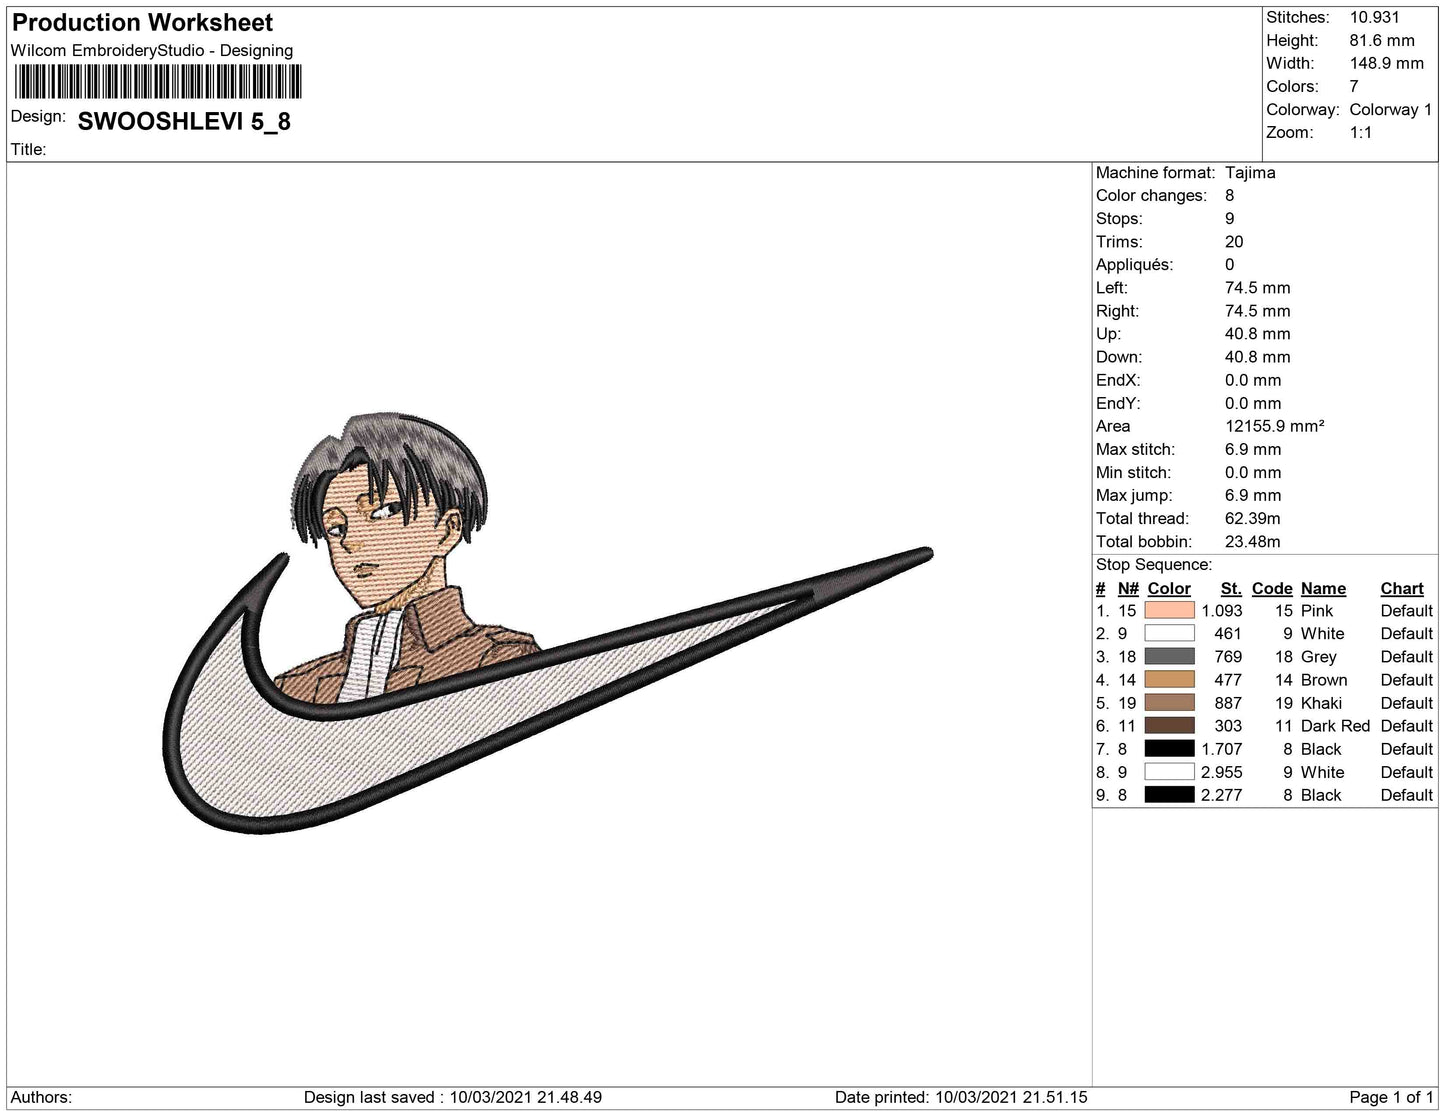Screen dimensions: 1445x1112
Task: Click the 'Grey' thread name
Action: click(1319, 657)
